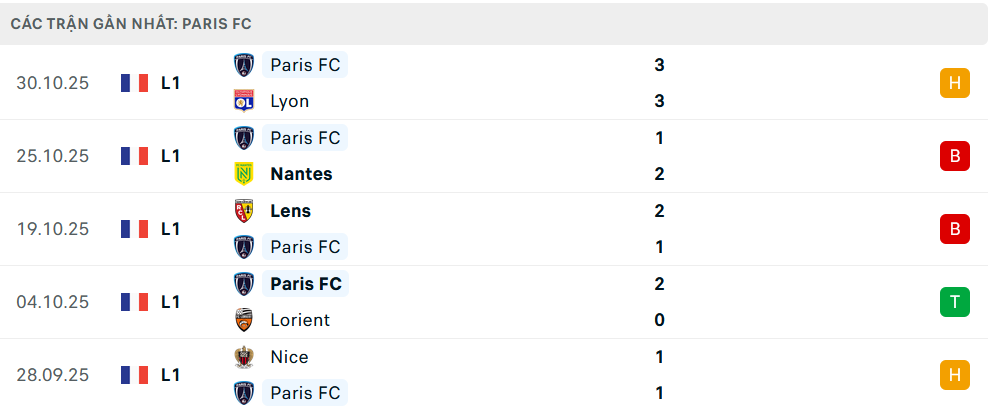Click French flag icon for 04.10.25 match
This screenshot has height=412, width=991.
[134, 302]
